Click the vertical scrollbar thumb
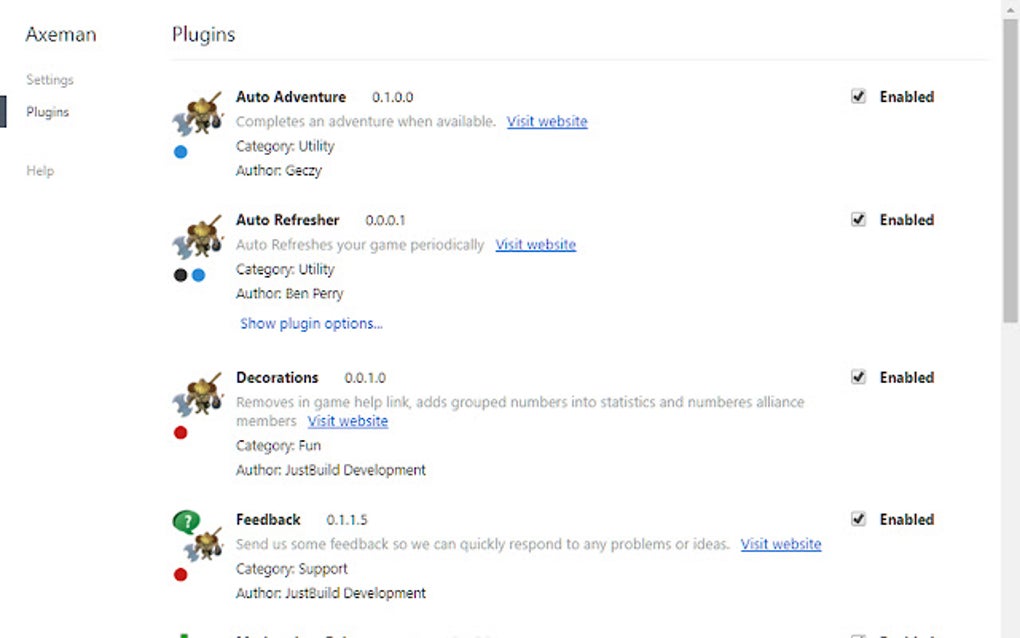Screen dimensions: 1020x638 click(x=1010, y=170)
